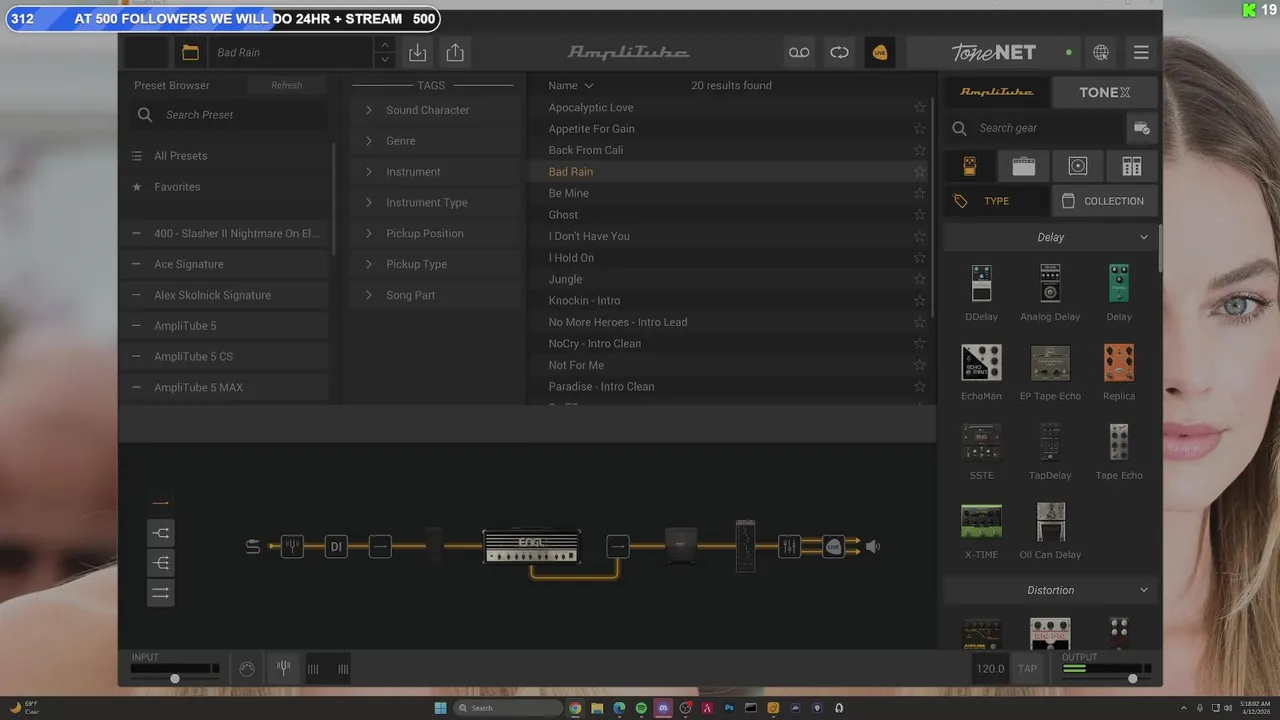Favorite the Not For Me preset star

point(920,365)
